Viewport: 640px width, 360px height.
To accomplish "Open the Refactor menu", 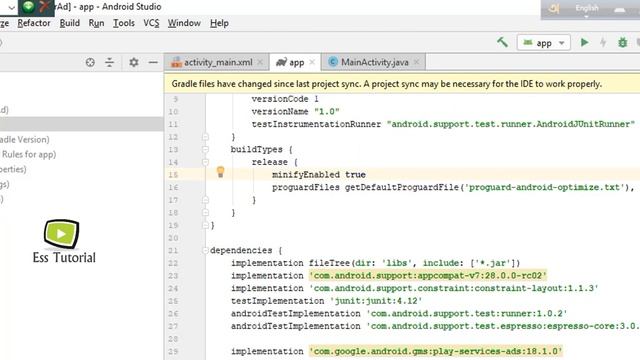I will coord(34,23).
